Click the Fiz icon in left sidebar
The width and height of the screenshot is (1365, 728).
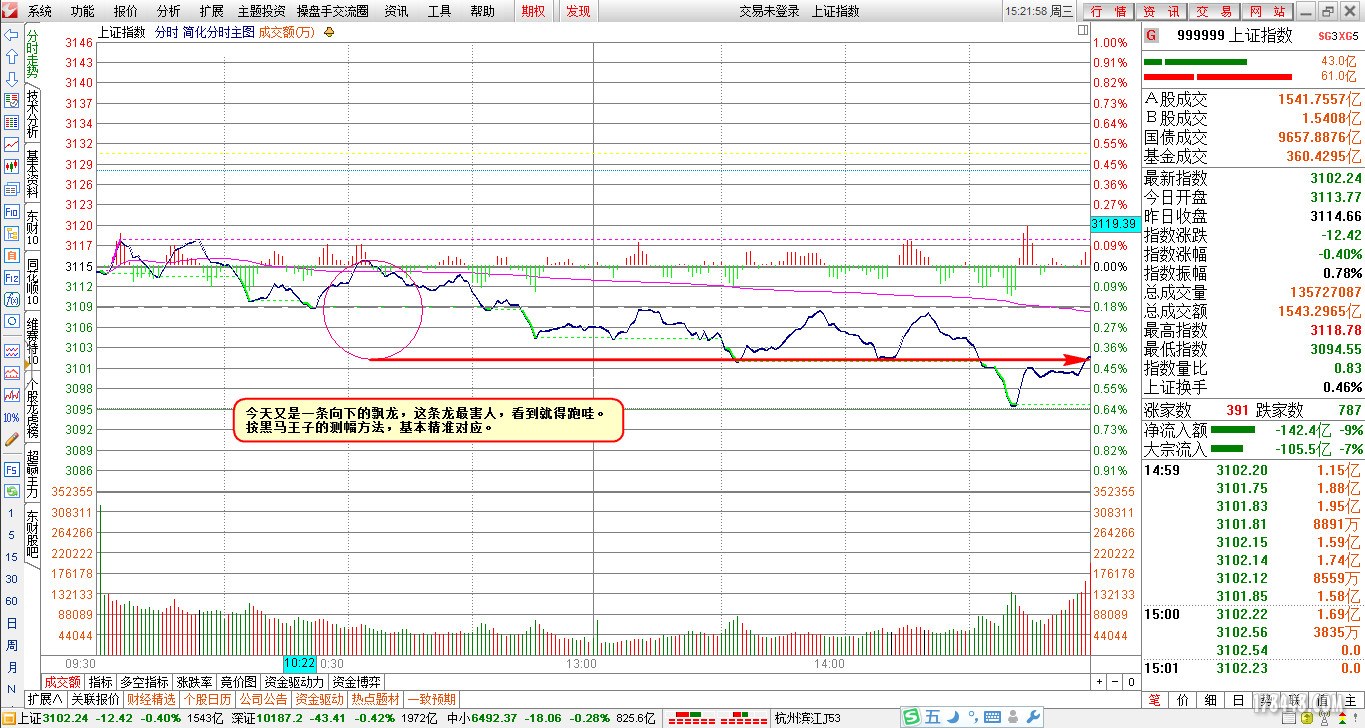pos(11,277)
